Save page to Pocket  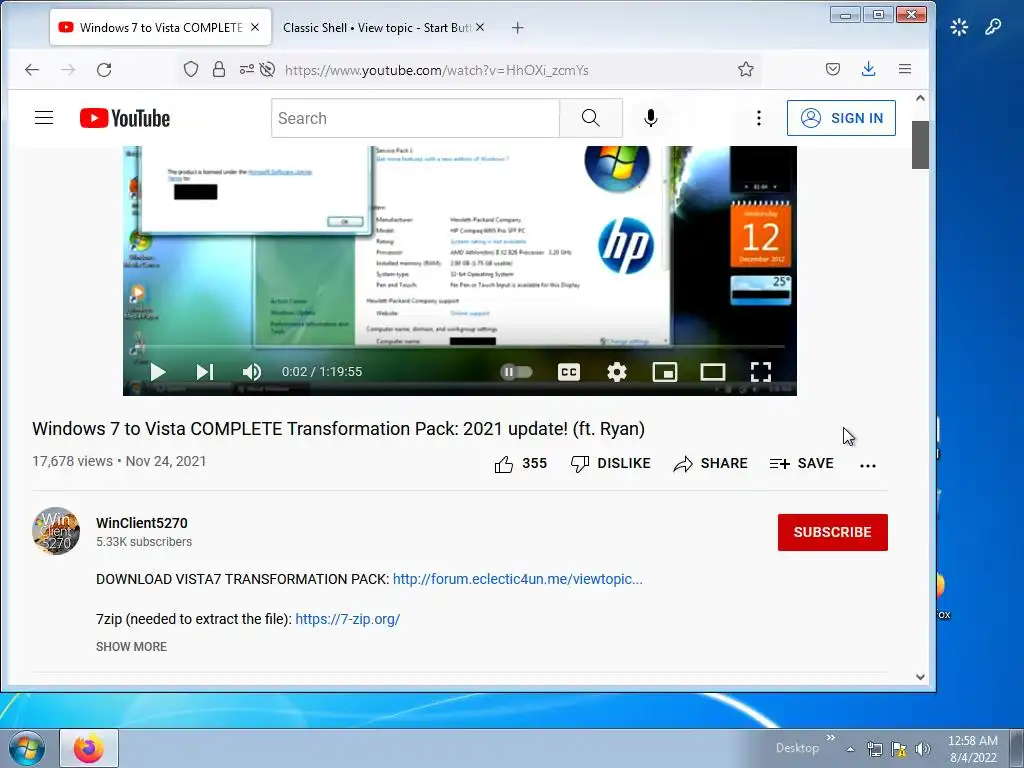pyautogui.click(x=833, y=69)
